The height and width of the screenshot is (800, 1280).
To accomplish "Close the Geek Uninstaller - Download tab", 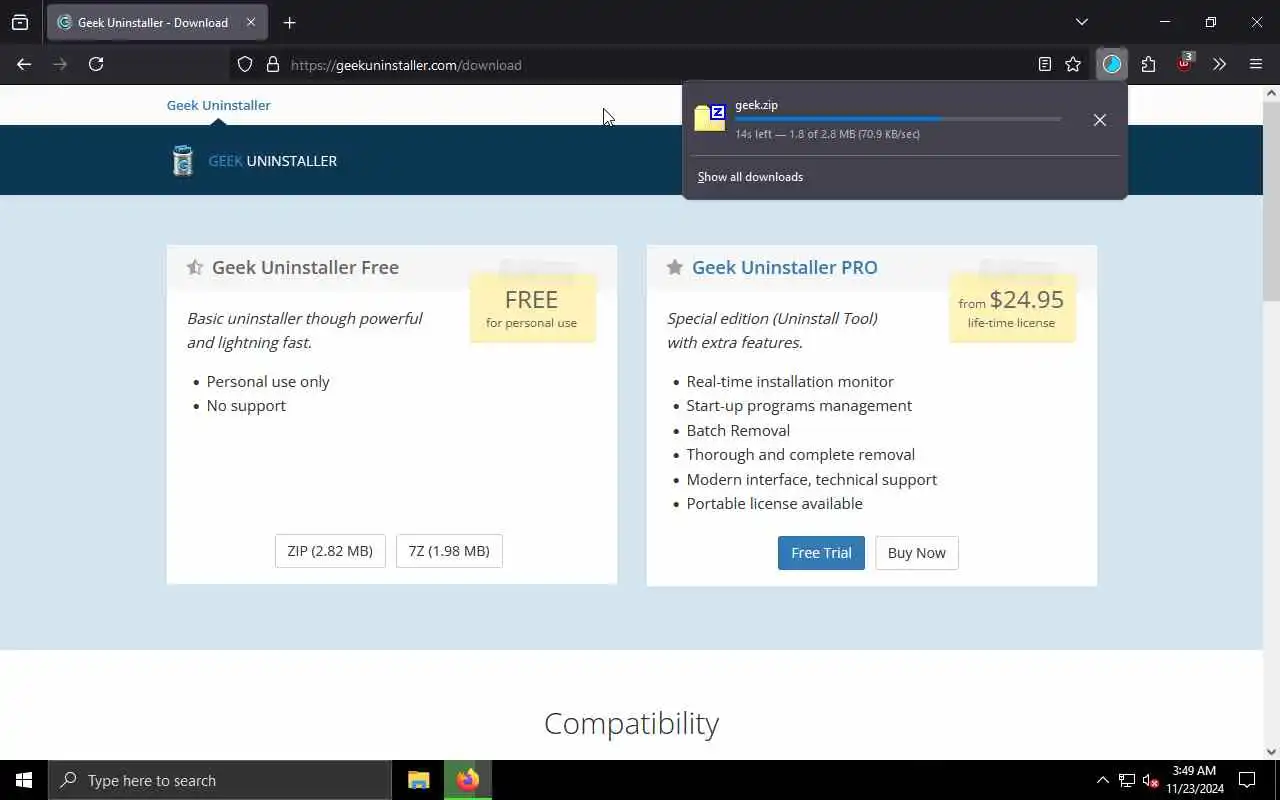I will (251, 22).
